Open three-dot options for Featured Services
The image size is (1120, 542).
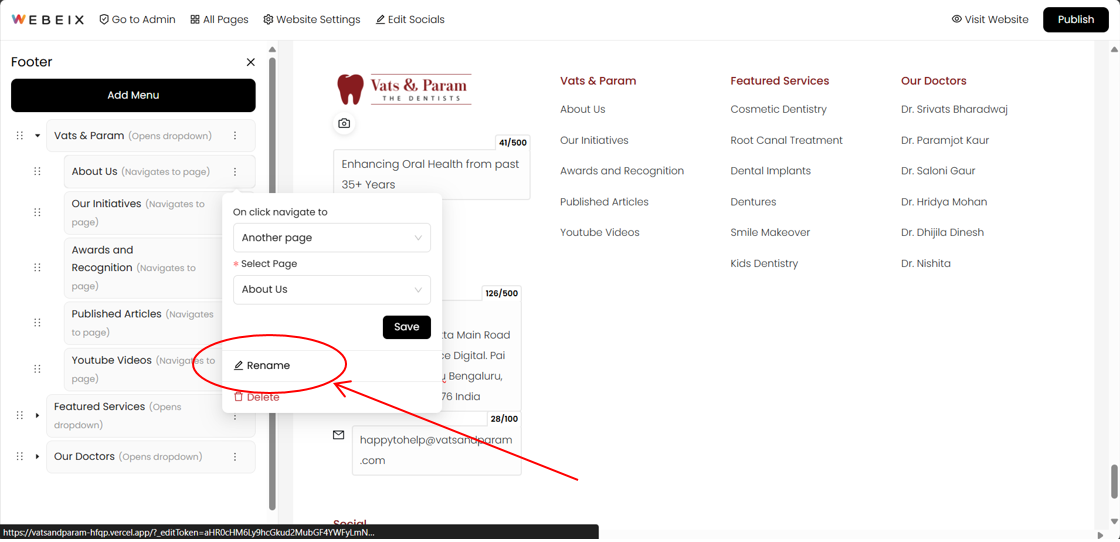click(x=235, y=416)
